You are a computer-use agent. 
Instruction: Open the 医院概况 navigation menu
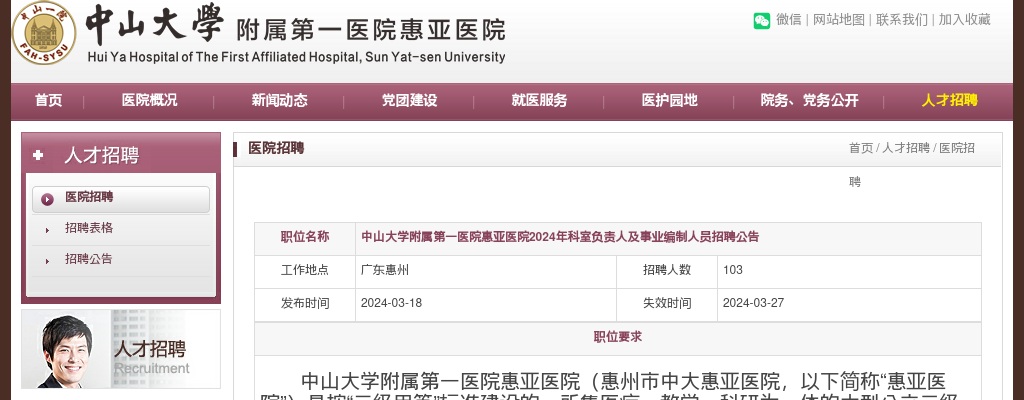(x=149, y=100)
